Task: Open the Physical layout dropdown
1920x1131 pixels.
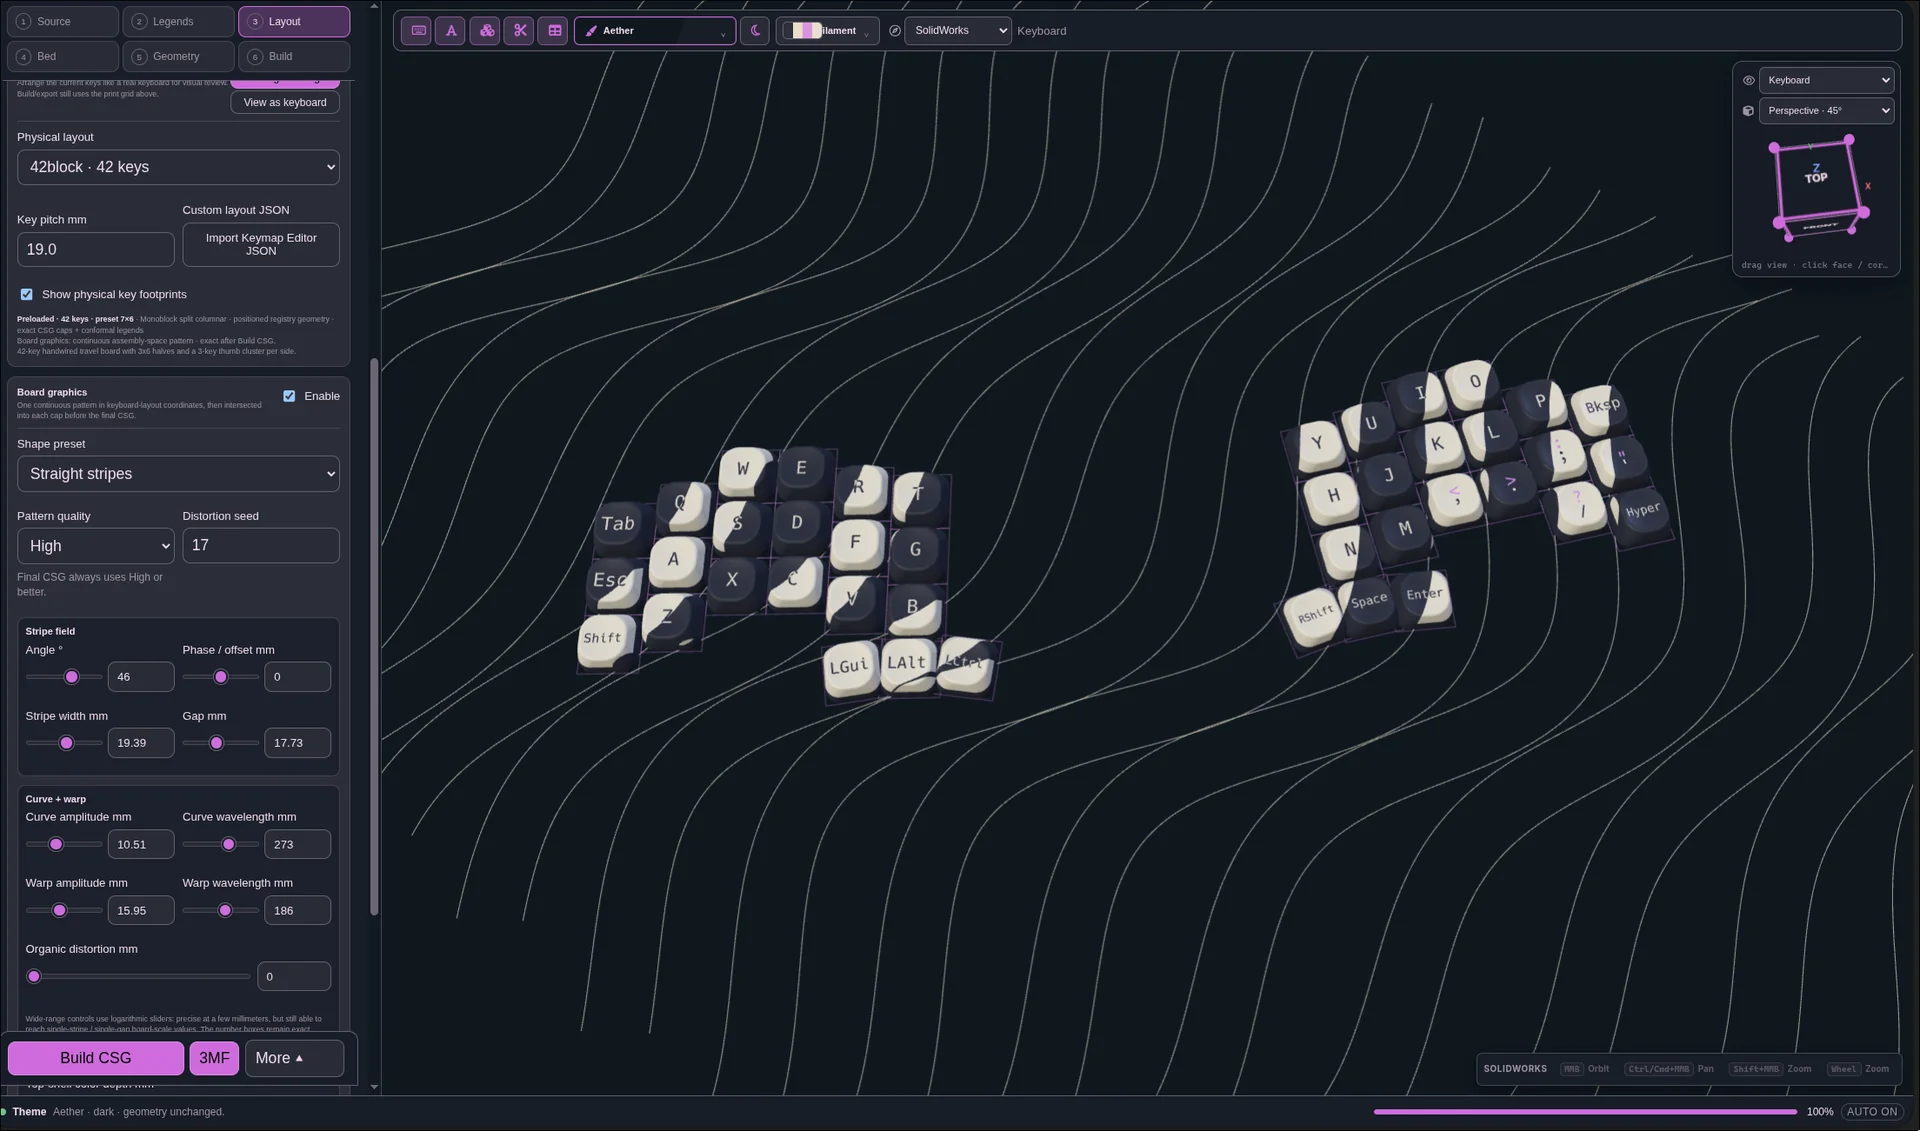Action: point(178,168)
